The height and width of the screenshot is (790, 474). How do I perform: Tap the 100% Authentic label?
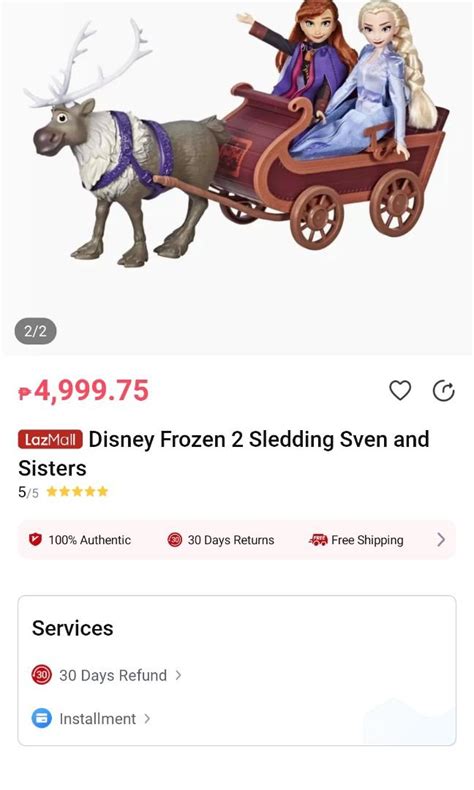[x=90, y=540]
